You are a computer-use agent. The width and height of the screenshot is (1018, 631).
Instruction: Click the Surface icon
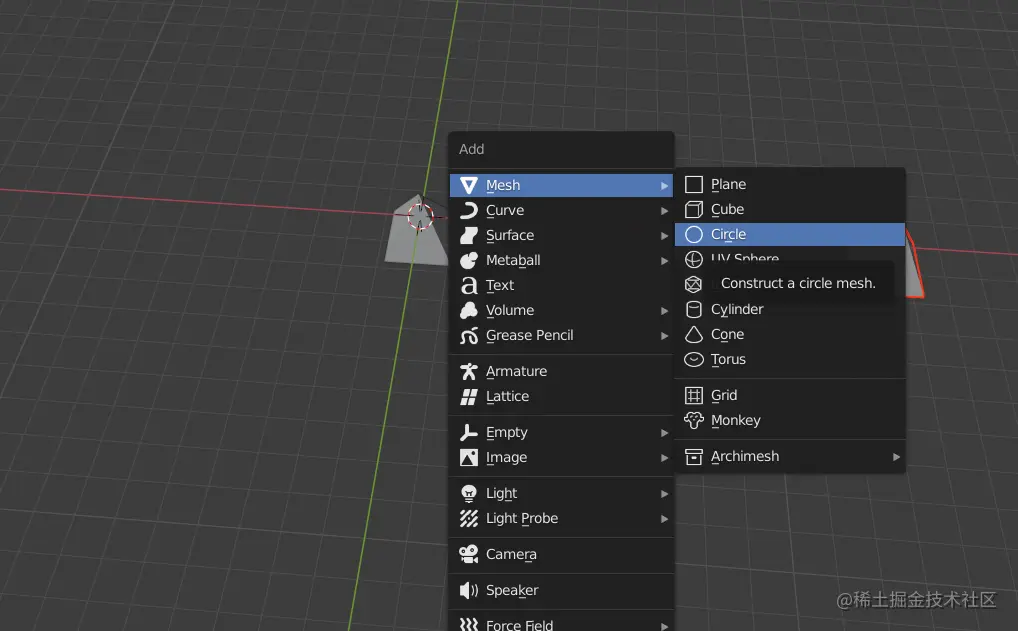[x=469, y=236]
